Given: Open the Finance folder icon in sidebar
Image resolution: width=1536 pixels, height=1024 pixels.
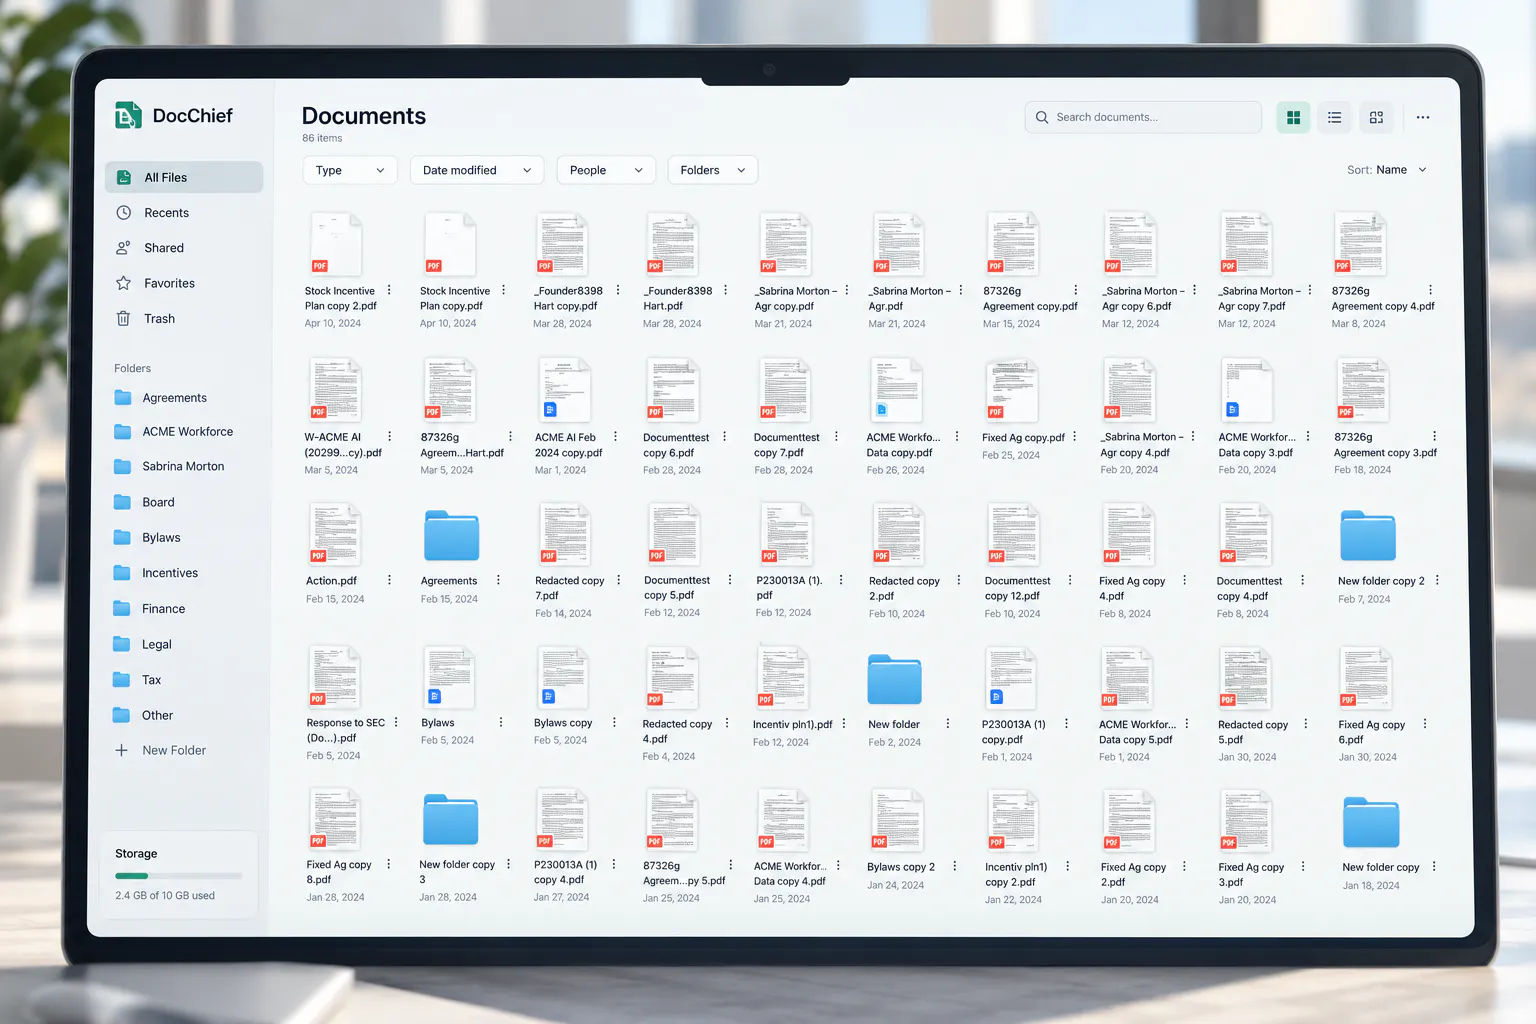Looking at the screenshot, I should click(122, 608).
